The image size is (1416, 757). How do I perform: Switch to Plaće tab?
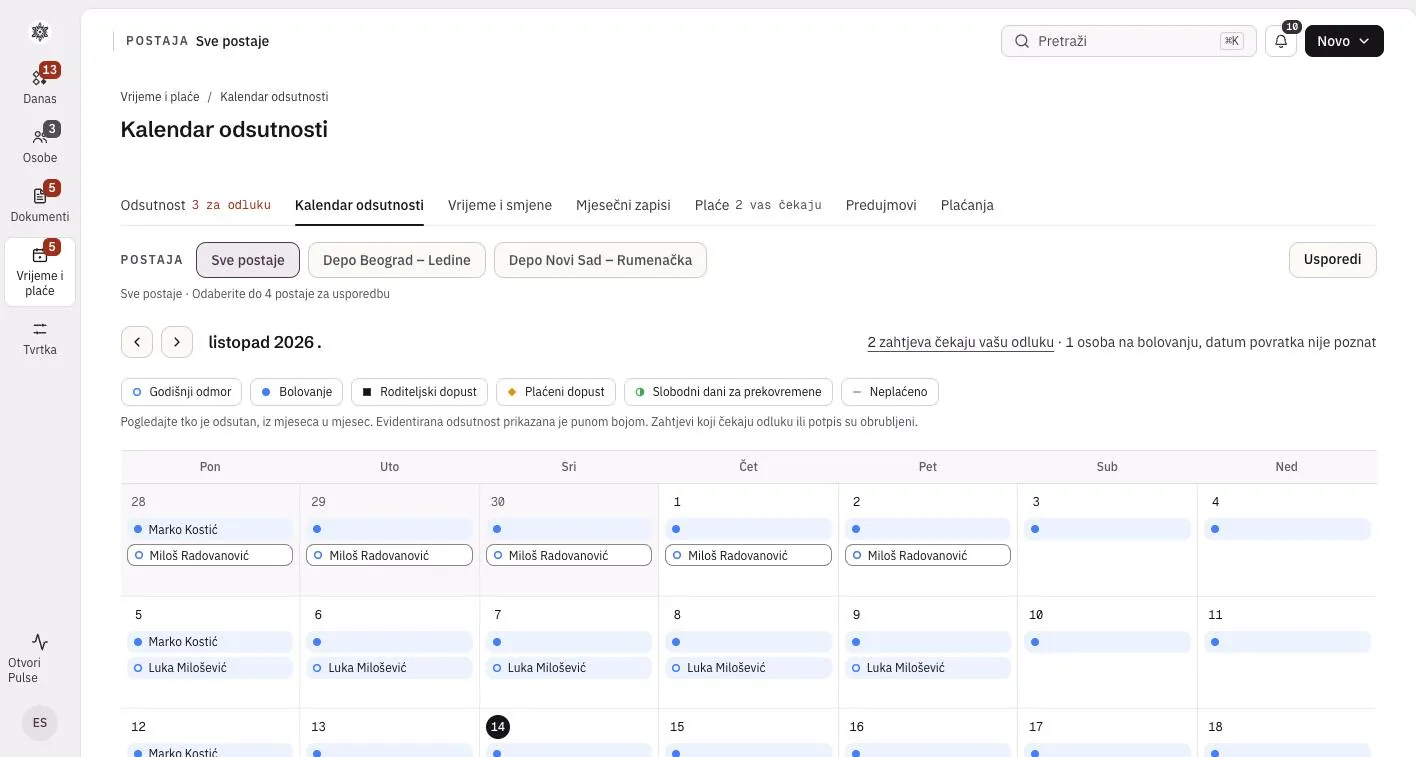[758, 205]
